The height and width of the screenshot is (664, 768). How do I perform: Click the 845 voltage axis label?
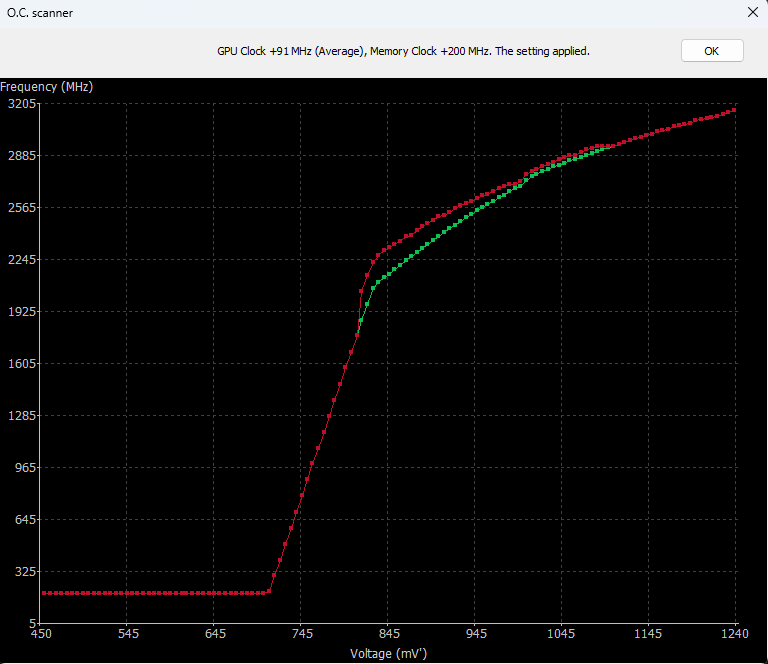[389, 633]
